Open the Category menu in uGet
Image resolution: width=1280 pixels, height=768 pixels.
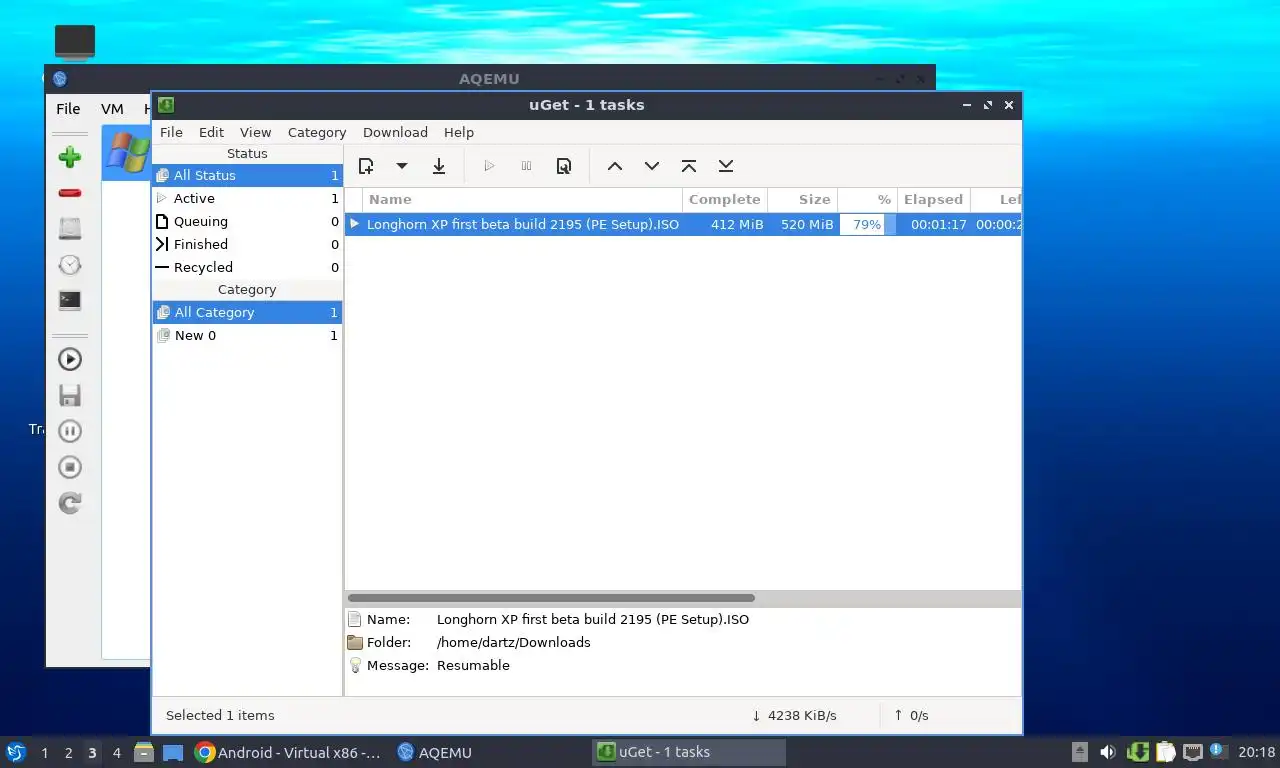click(x=317, y=132)
